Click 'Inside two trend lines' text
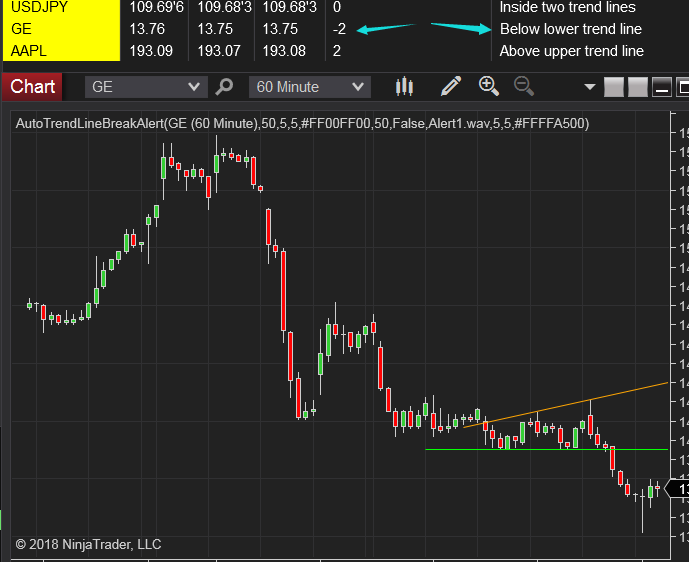 point(568,7)
